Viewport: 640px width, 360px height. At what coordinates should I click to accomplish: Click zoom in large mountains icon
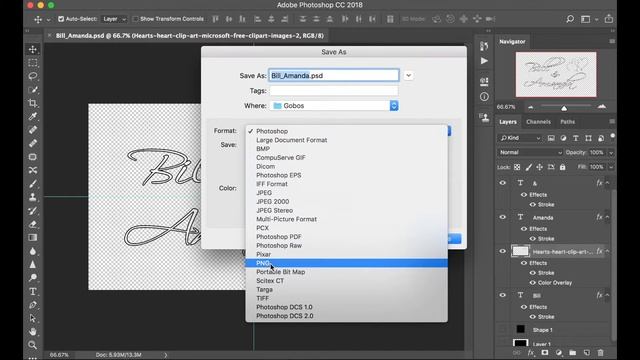tap(602, 107)
